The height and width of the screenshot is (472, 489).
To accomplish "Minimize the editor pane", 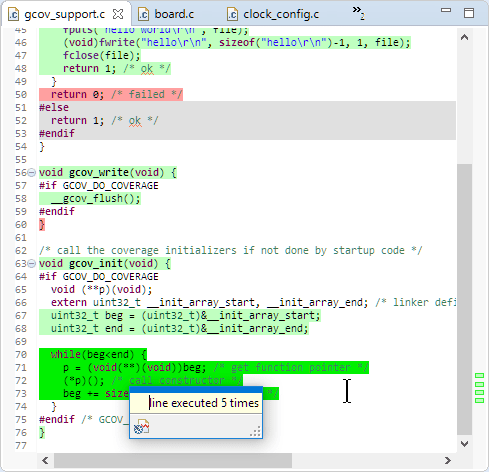I will (446, 10).
